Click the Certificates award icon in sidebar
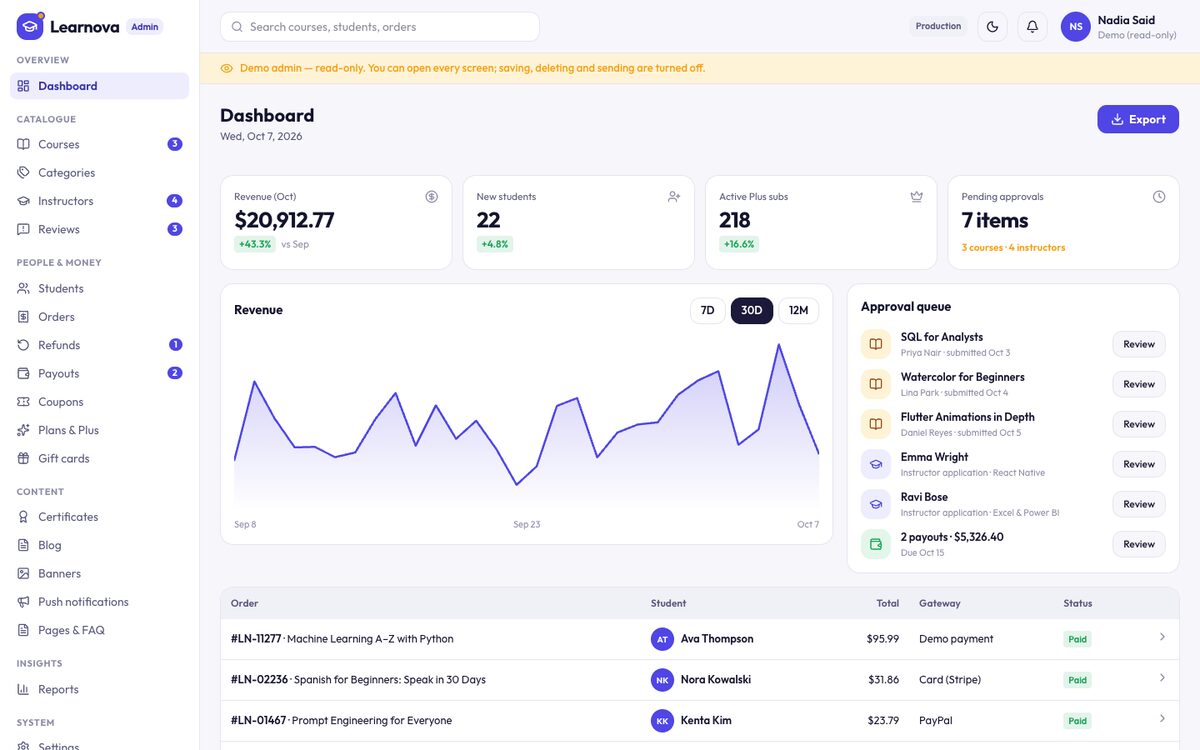 pos(24,517)
